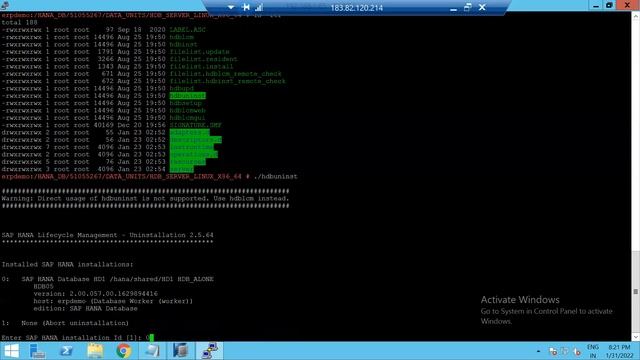Restore down the remote desktop session
Screen dimensions: 640x360
[x=468, y=7]
